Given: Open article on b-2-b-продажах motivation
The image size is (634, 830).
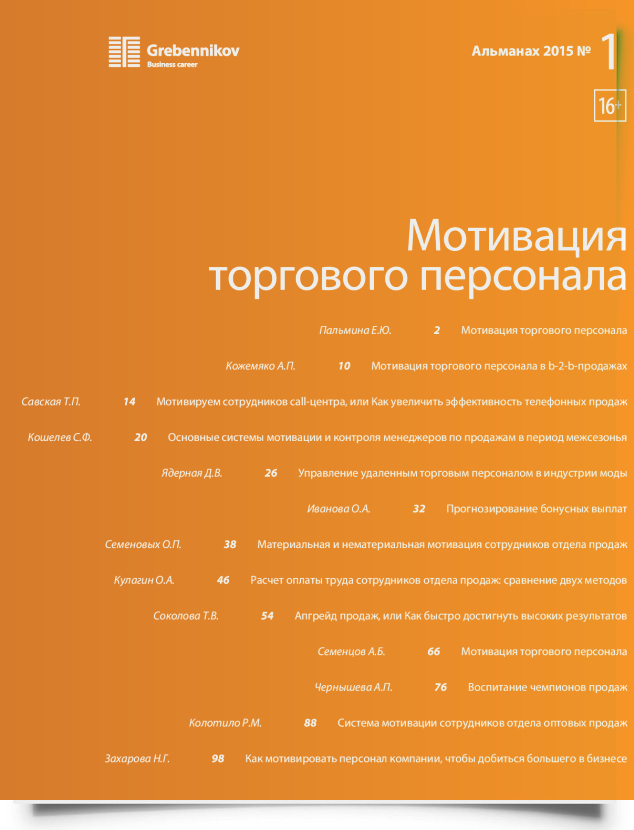Looking at the screenshot, I should click(499, 366).
